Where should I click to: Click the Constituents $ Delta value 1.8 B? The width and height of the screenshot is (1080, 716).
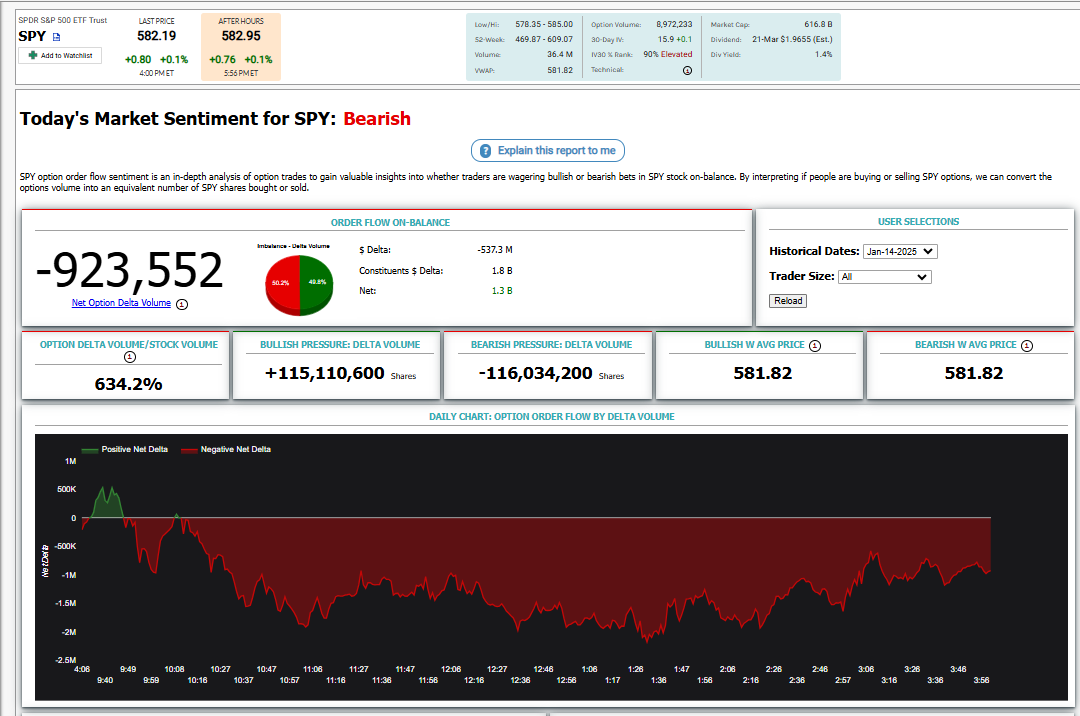point(502,271)
